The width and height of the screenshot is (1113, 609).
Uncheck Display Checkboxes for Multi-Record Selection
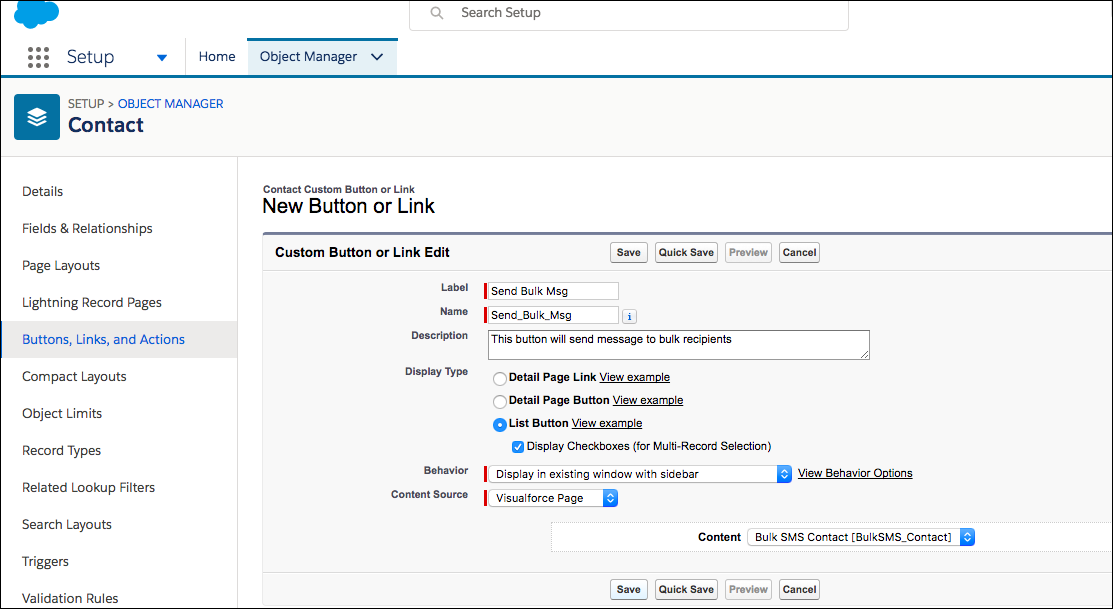click(518, 447)
